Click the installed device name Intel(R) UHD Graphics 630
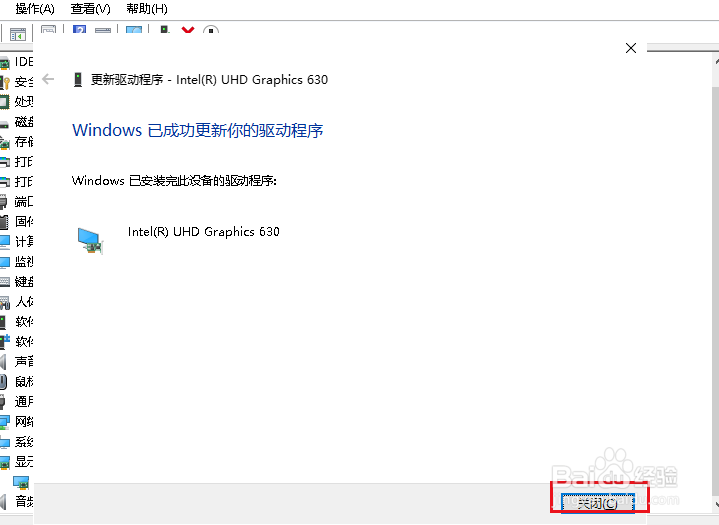Viewport: 719px width, 525px height. point(204,232)
